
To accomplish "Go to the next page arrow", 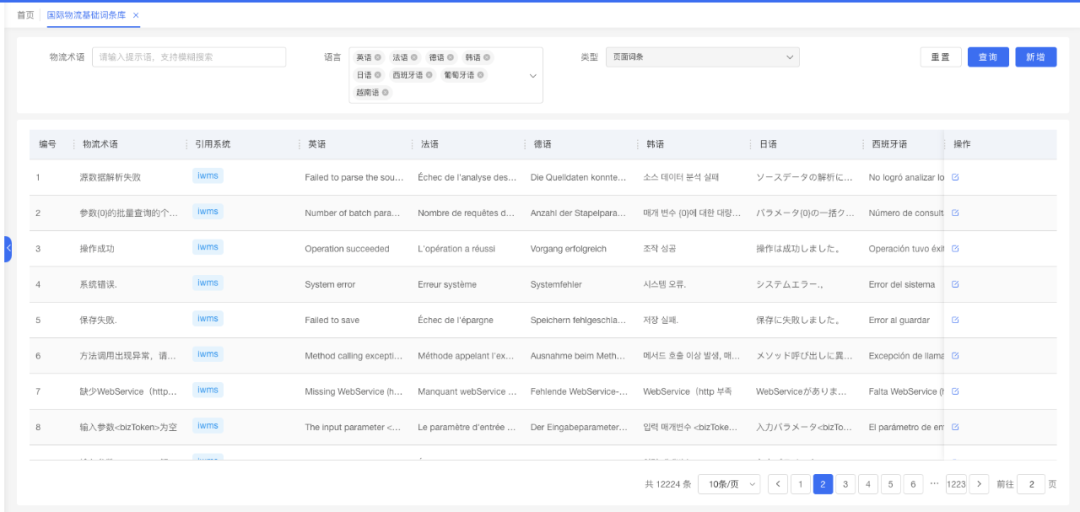I will click(979, 484).
